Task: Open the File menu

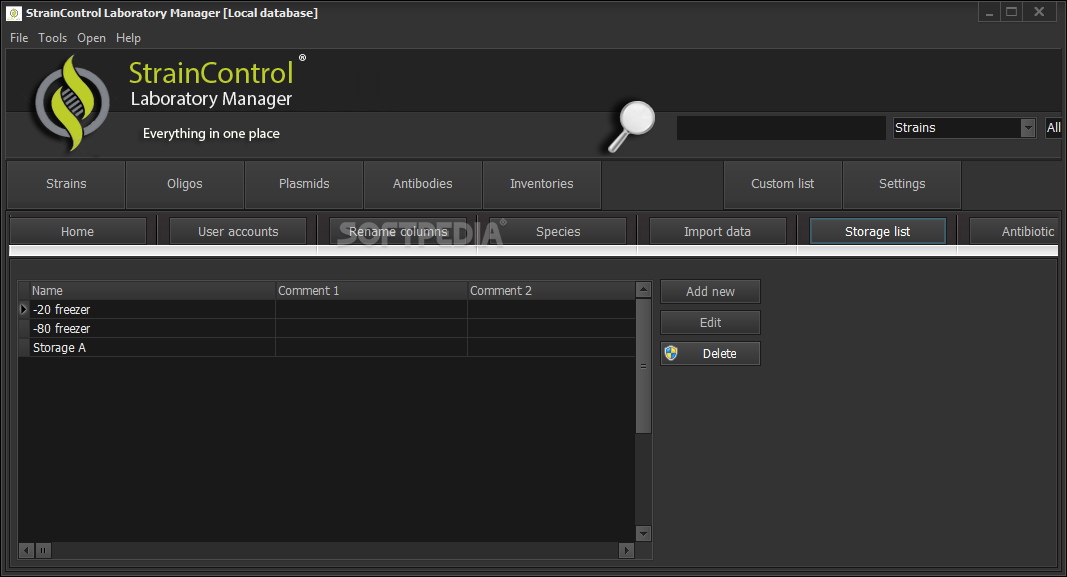Action: [19, 38]
